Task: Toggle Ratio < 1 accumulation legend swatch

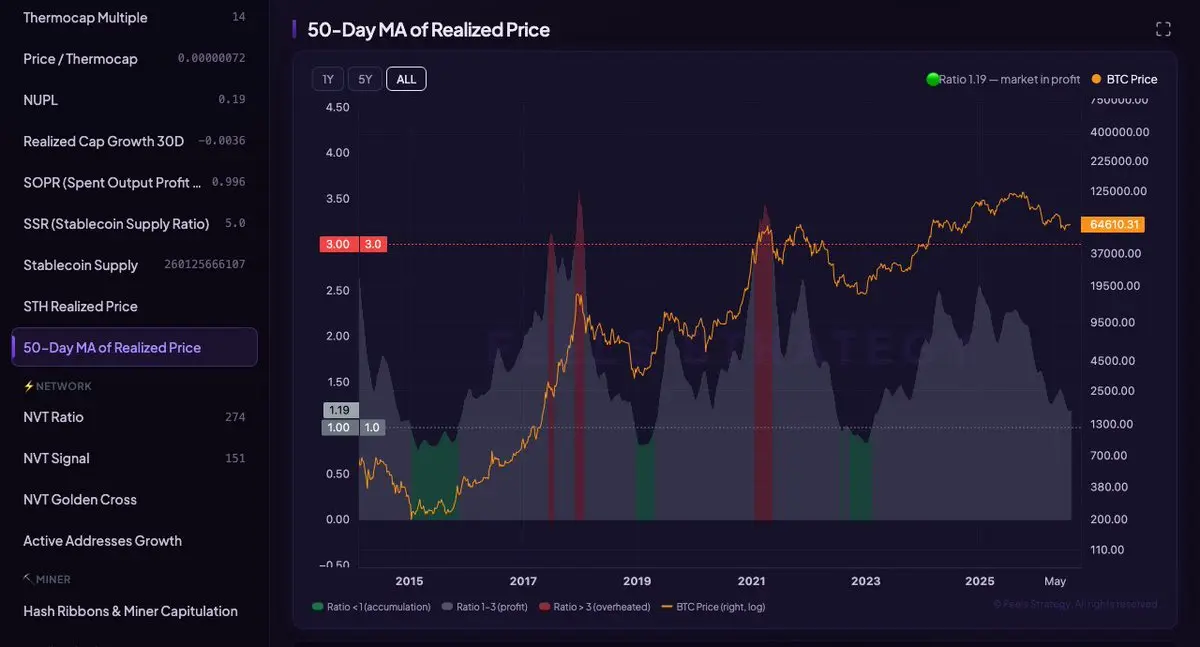Action: [x=317, y=607]
